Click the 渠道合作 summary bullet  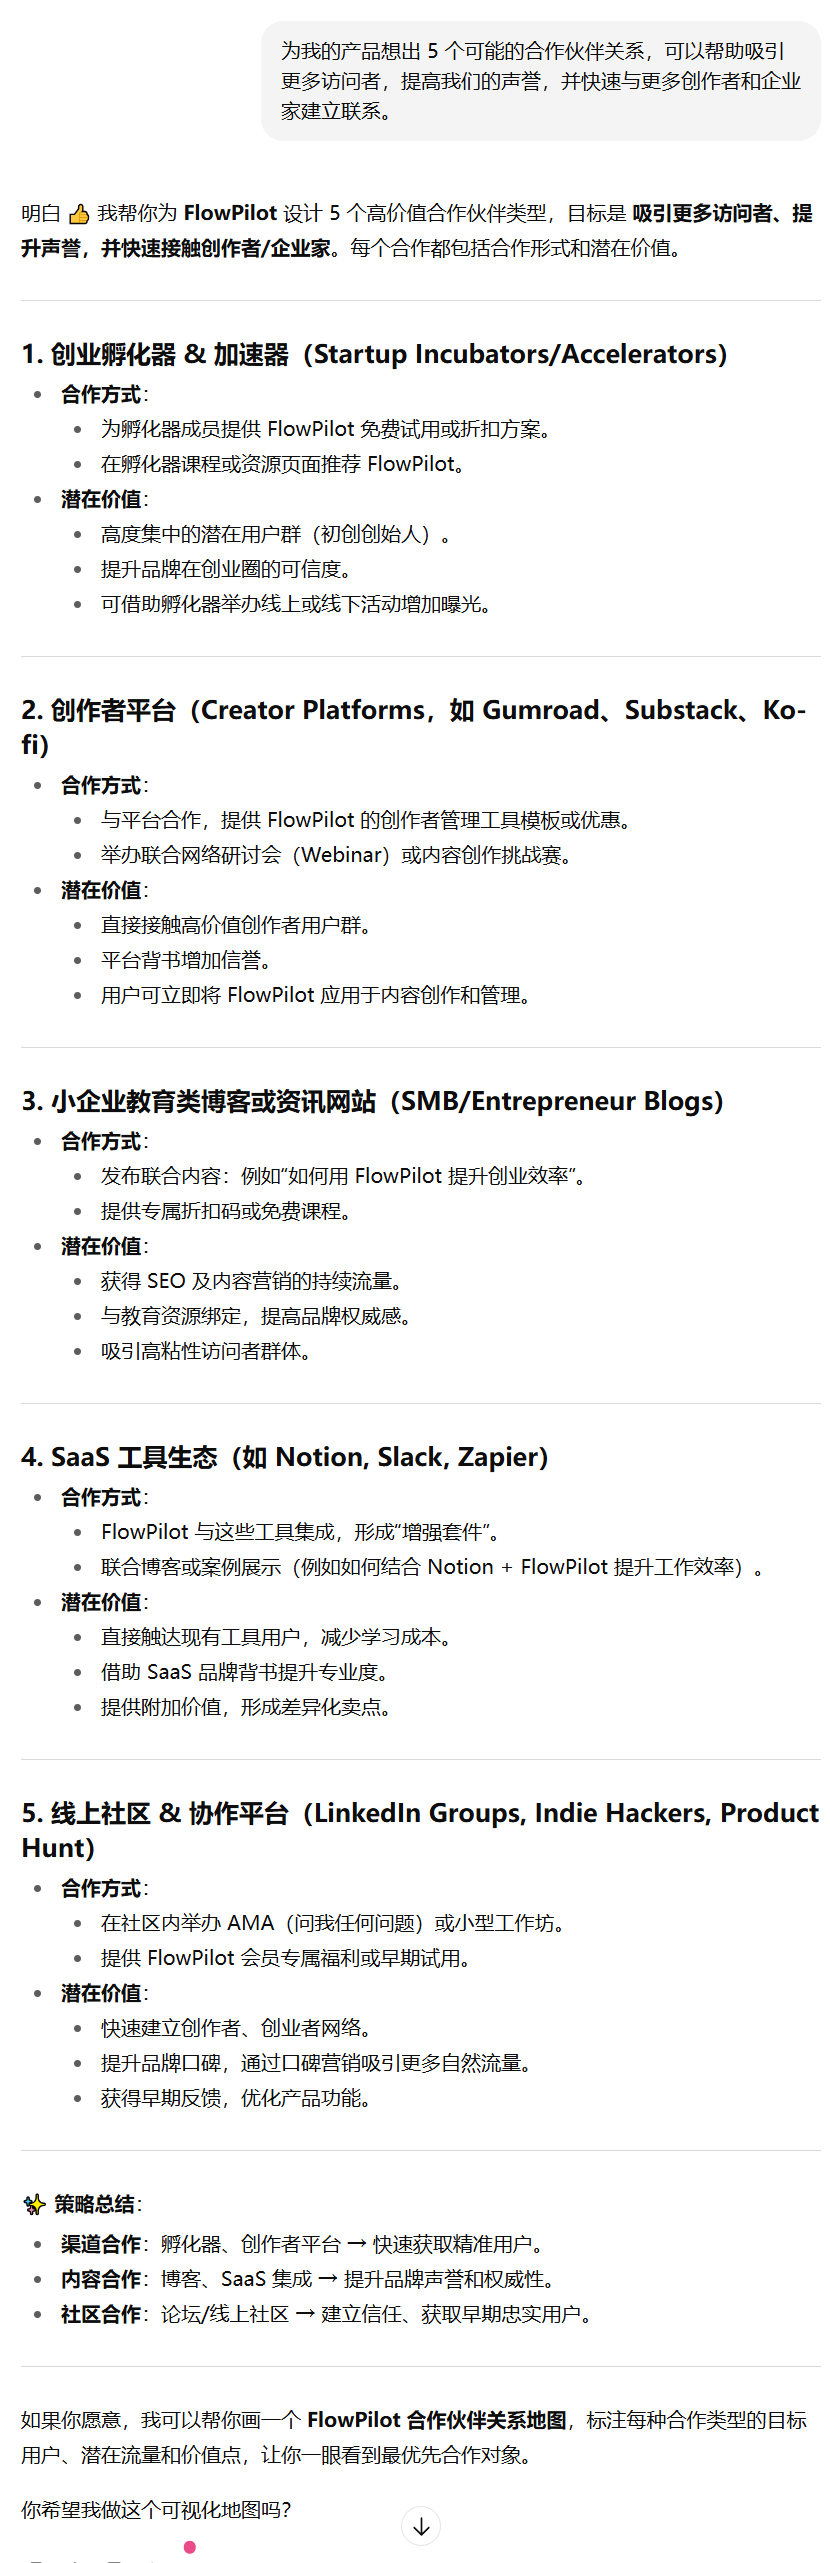coord(302,2244)
